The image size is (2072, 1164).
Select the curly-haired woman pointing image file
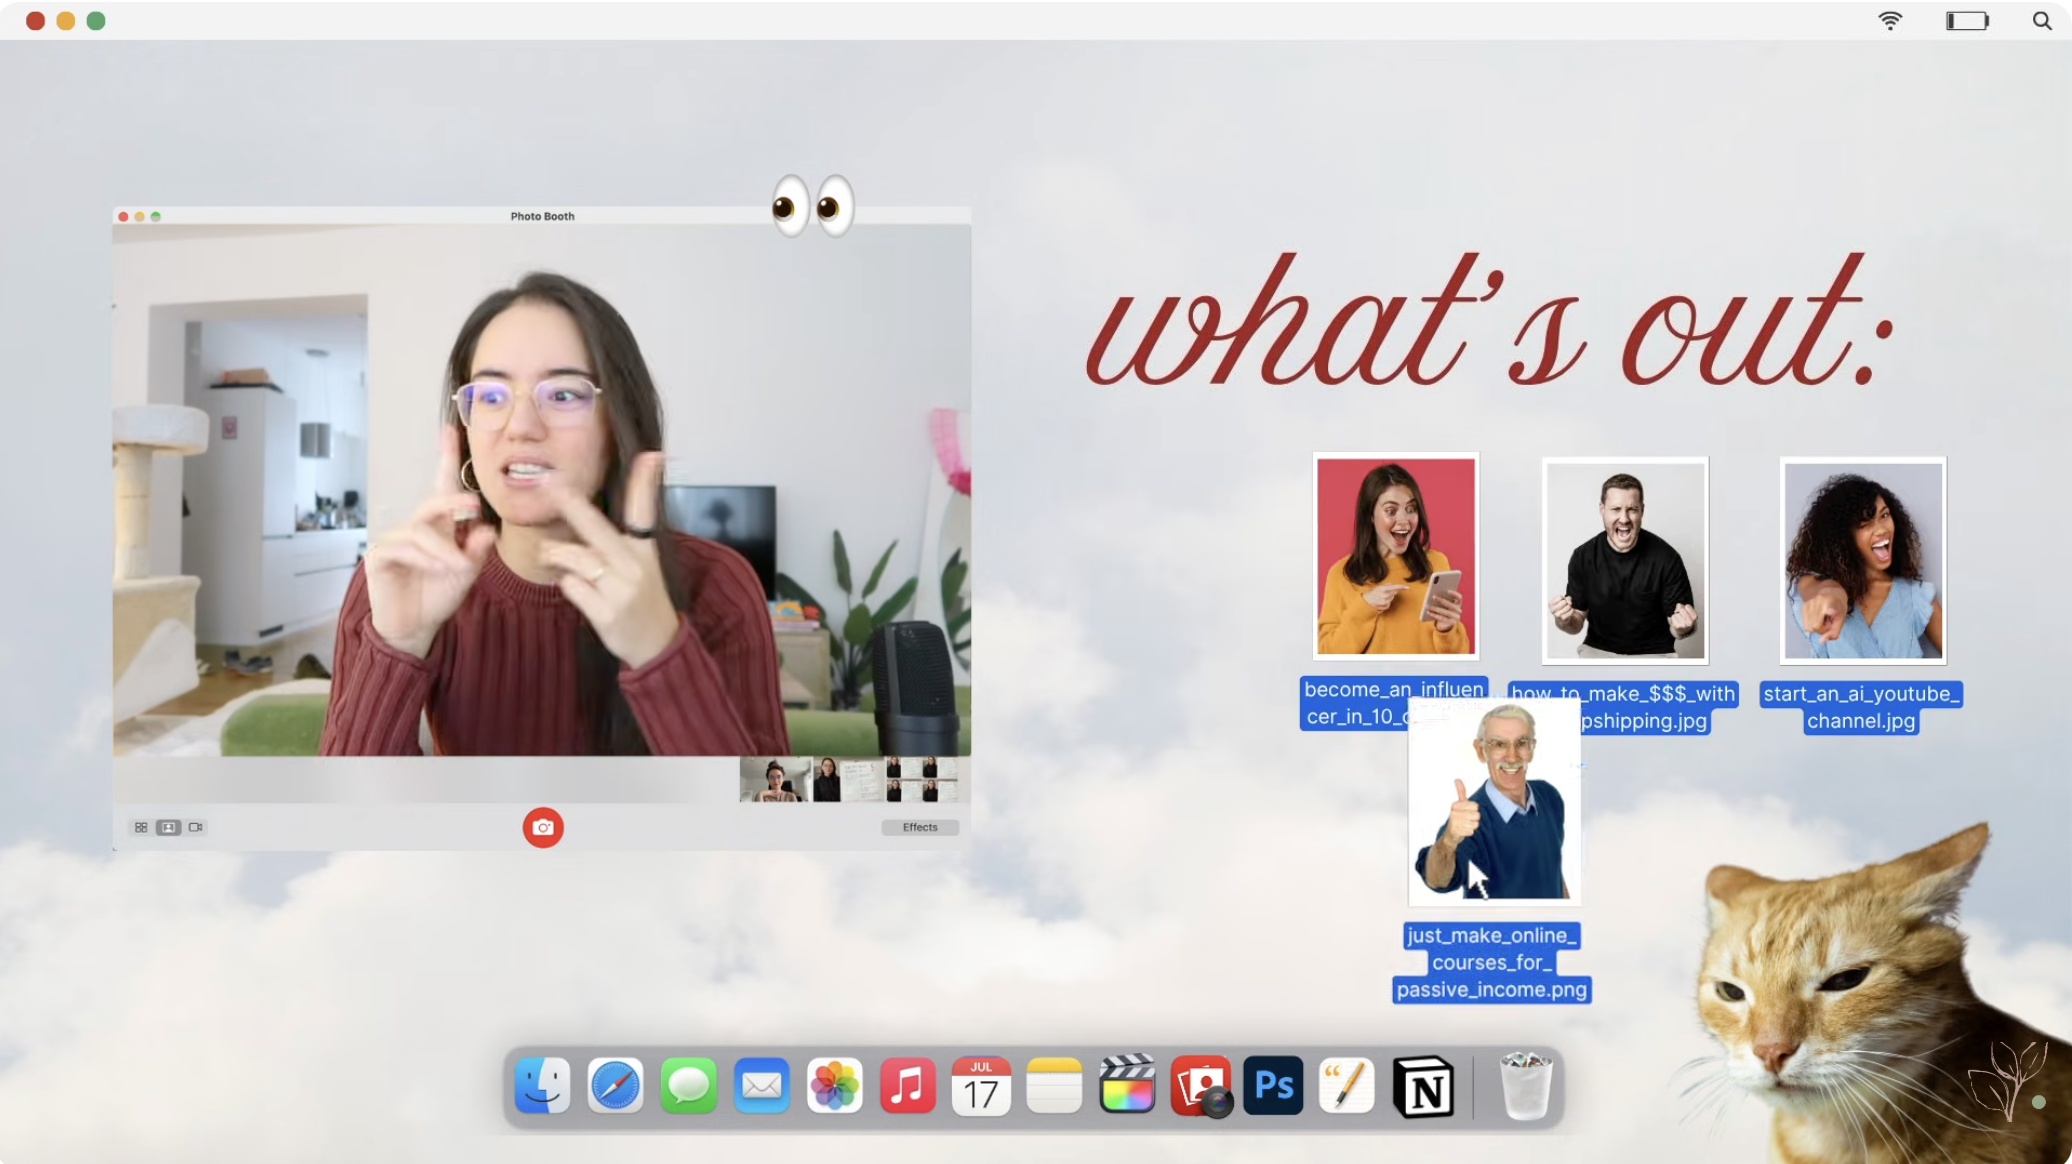[1863, 560]
